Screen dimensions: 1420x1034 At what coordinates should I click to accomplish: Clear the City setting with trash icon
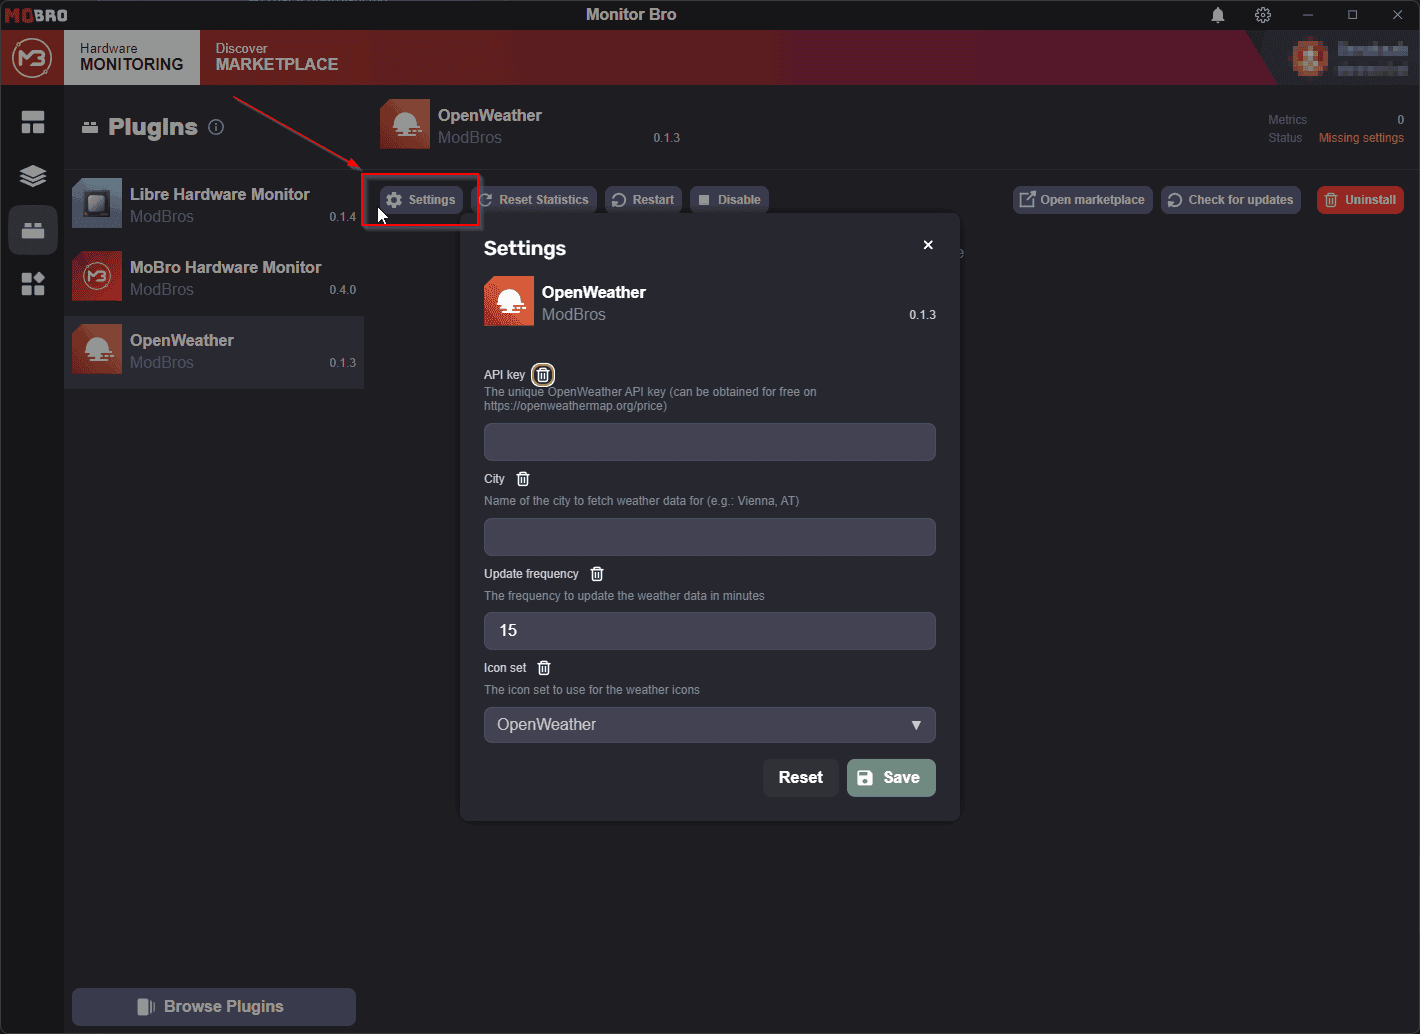click(523, 479)
